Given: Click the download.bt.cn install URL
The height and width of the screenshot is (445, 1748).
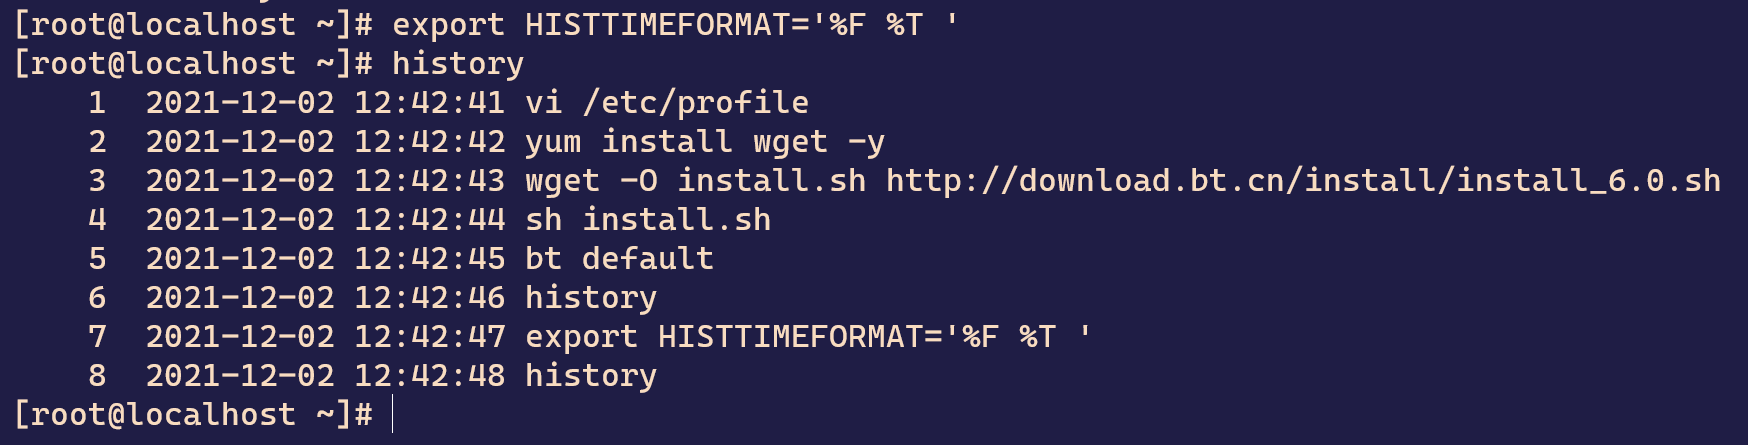Looking at the screenshot, I should click(x=1304, y=181).
